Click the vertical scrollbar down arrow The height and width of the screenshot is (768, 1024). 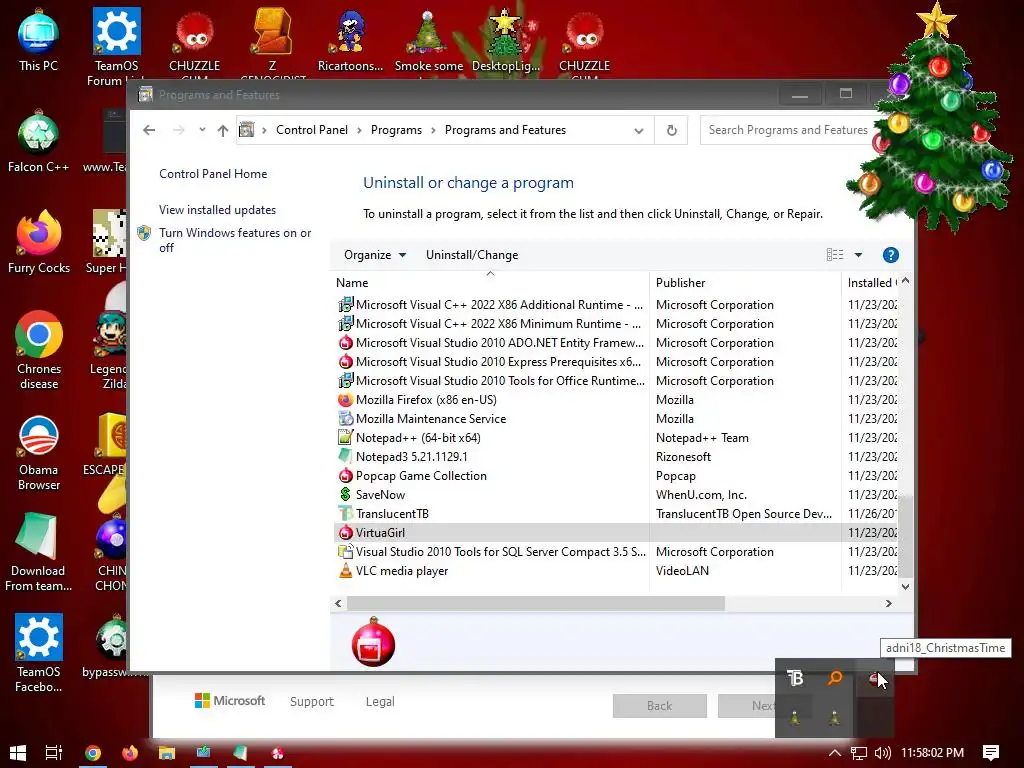[x=905, y=586]
